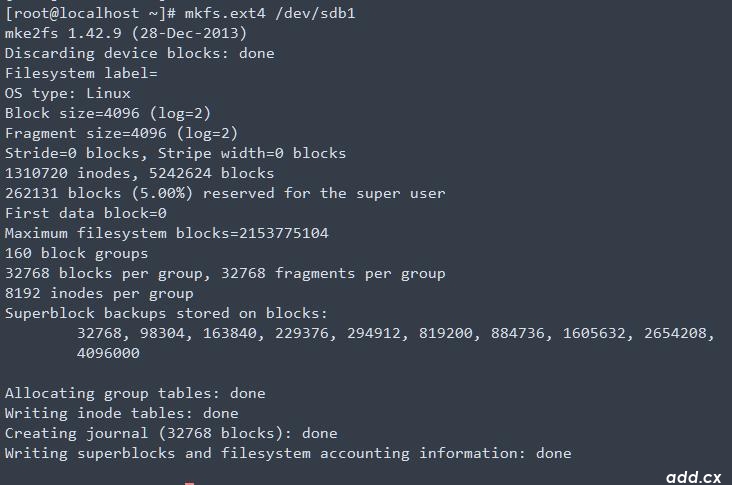Click the 1310720 inodes count line

(140, 173)
